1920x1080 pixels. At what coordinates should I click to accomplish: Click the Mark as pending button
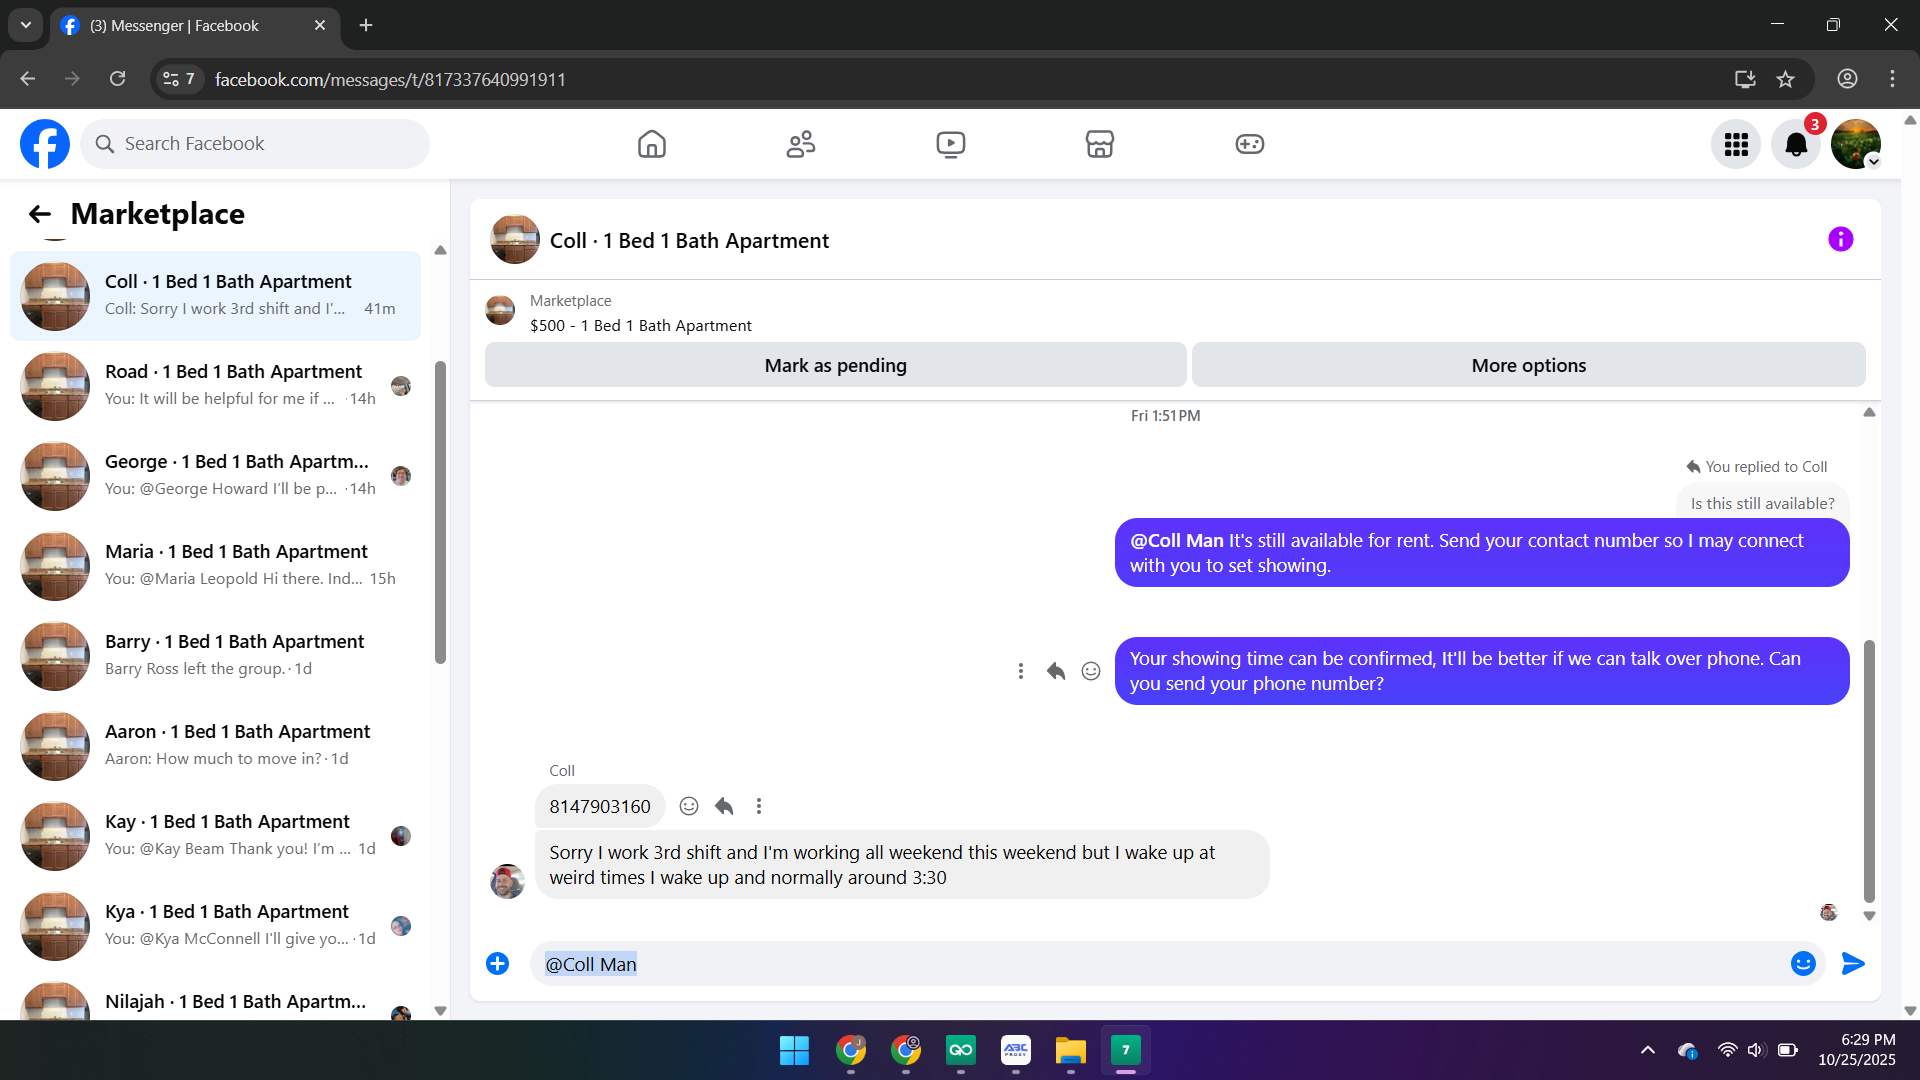(x=835, y=365)
